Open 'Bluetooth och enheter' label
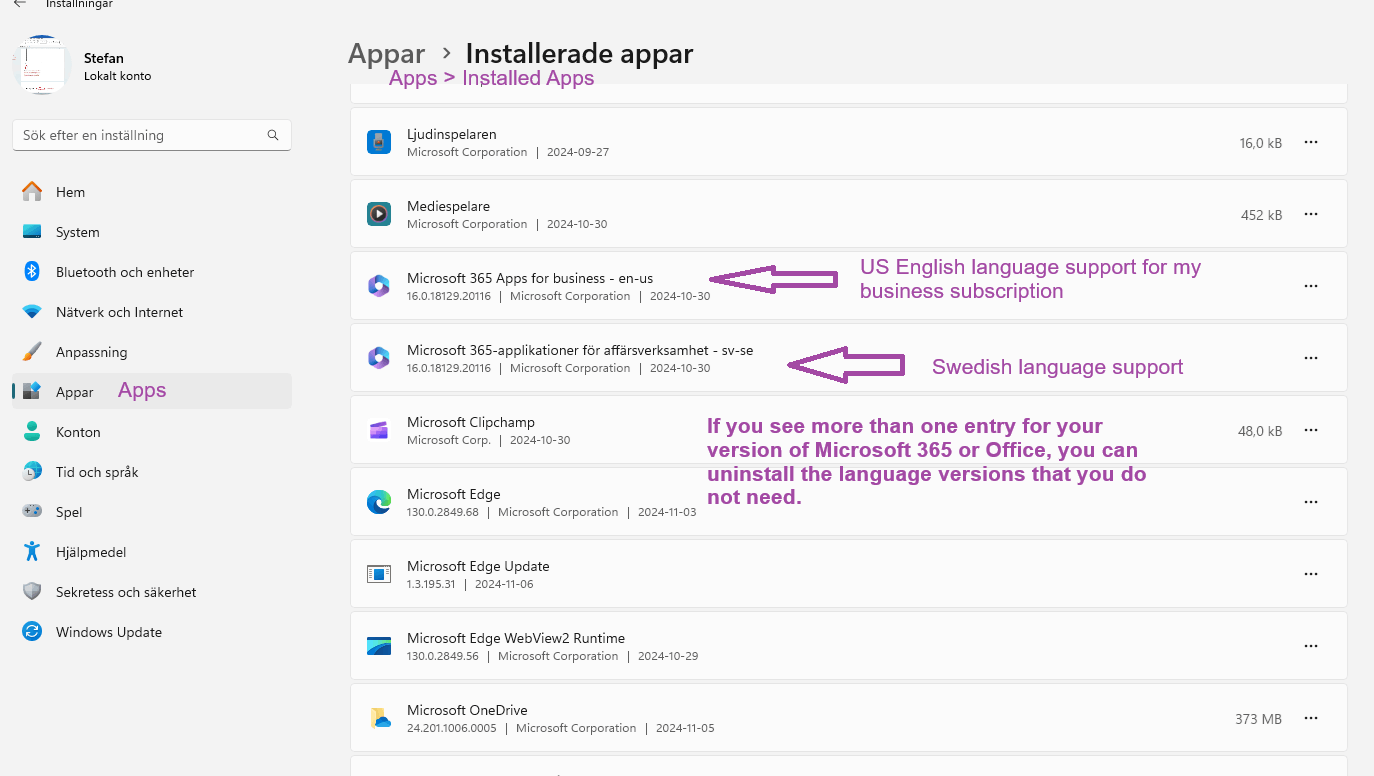This screenshot has height=776, width=1374. pyautogui.click(x=125, y=272)
